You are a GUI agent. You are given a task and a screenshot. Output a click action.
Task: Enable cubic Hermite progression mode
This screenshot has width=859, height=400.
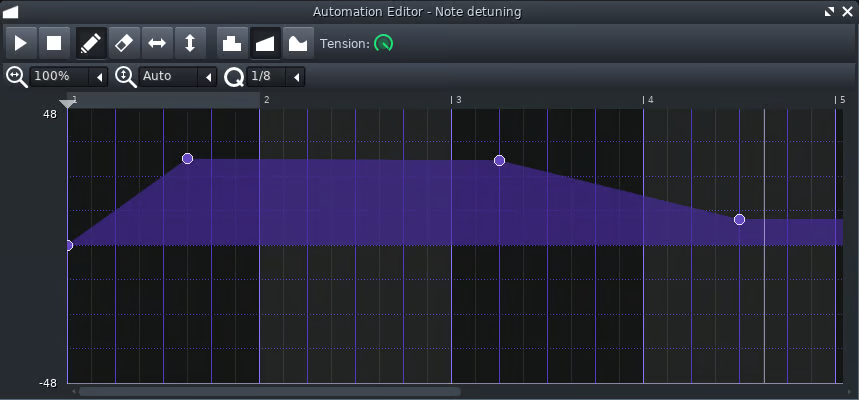click(298, 44)
